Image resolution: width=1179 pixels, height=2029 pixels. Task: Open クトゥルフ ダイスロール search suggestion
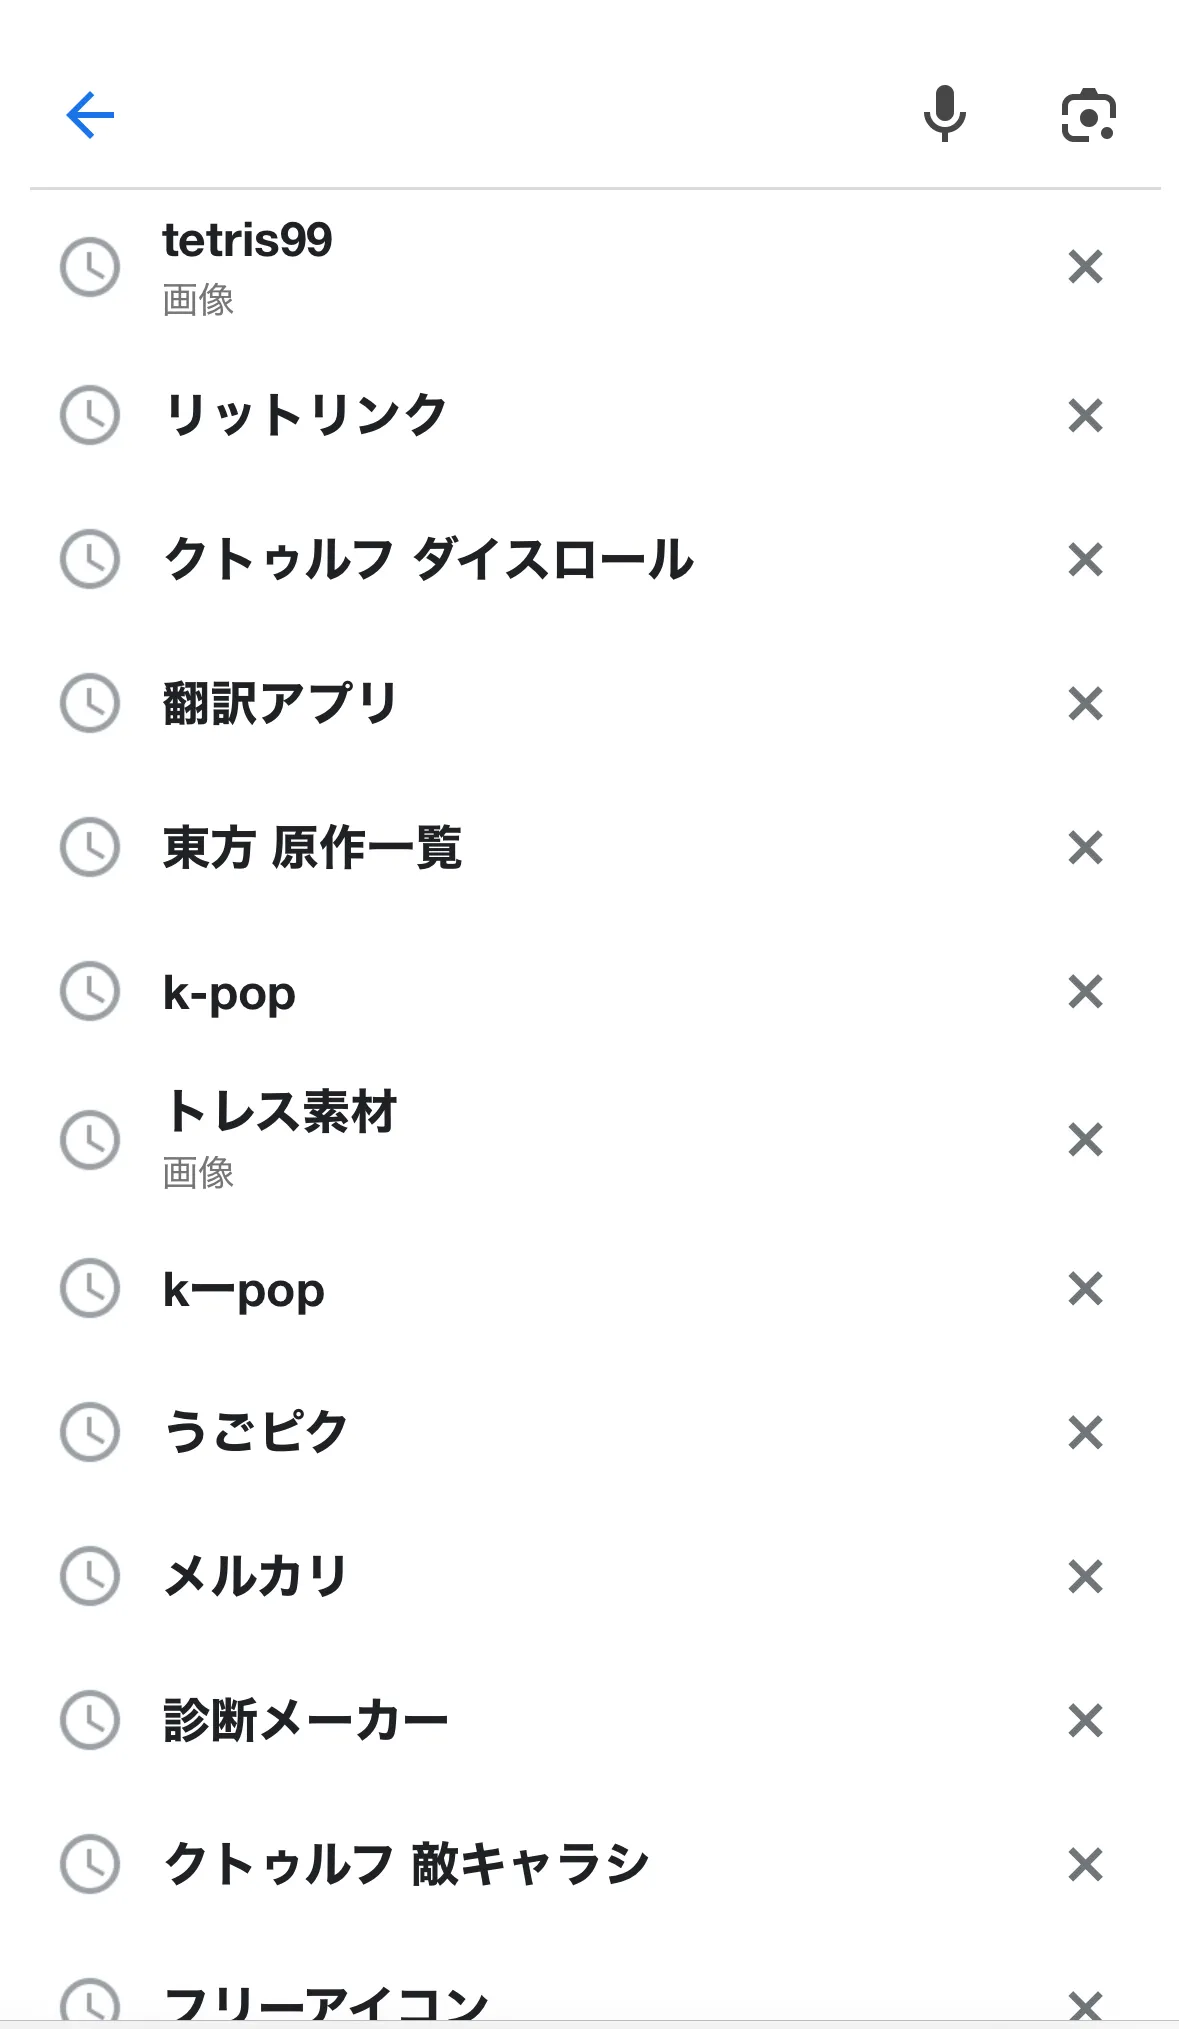click(x=428, y=559)
